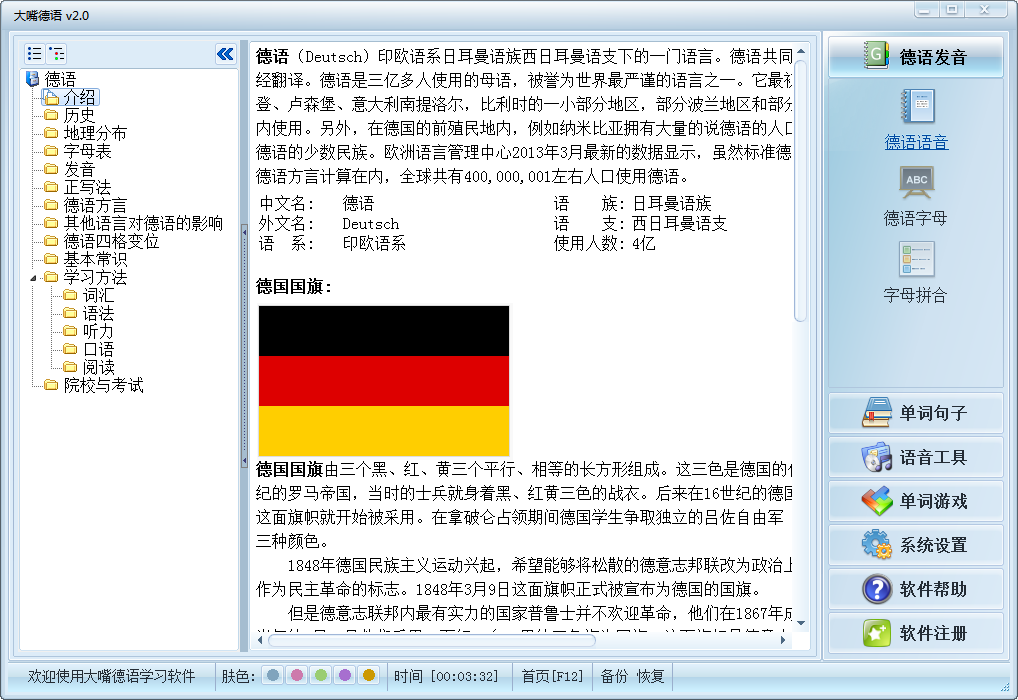Click the German flag image
This screenshot has width=1018, height=700.
coord(384,381)
